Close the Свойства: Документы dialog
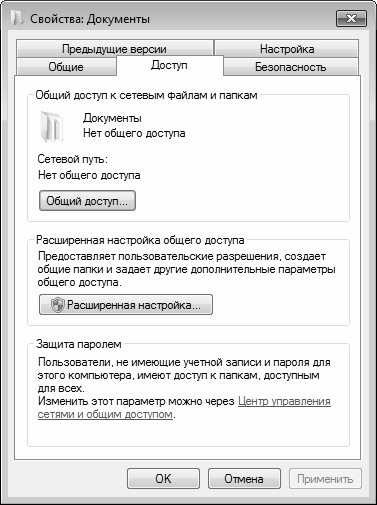 coord(351,18)
